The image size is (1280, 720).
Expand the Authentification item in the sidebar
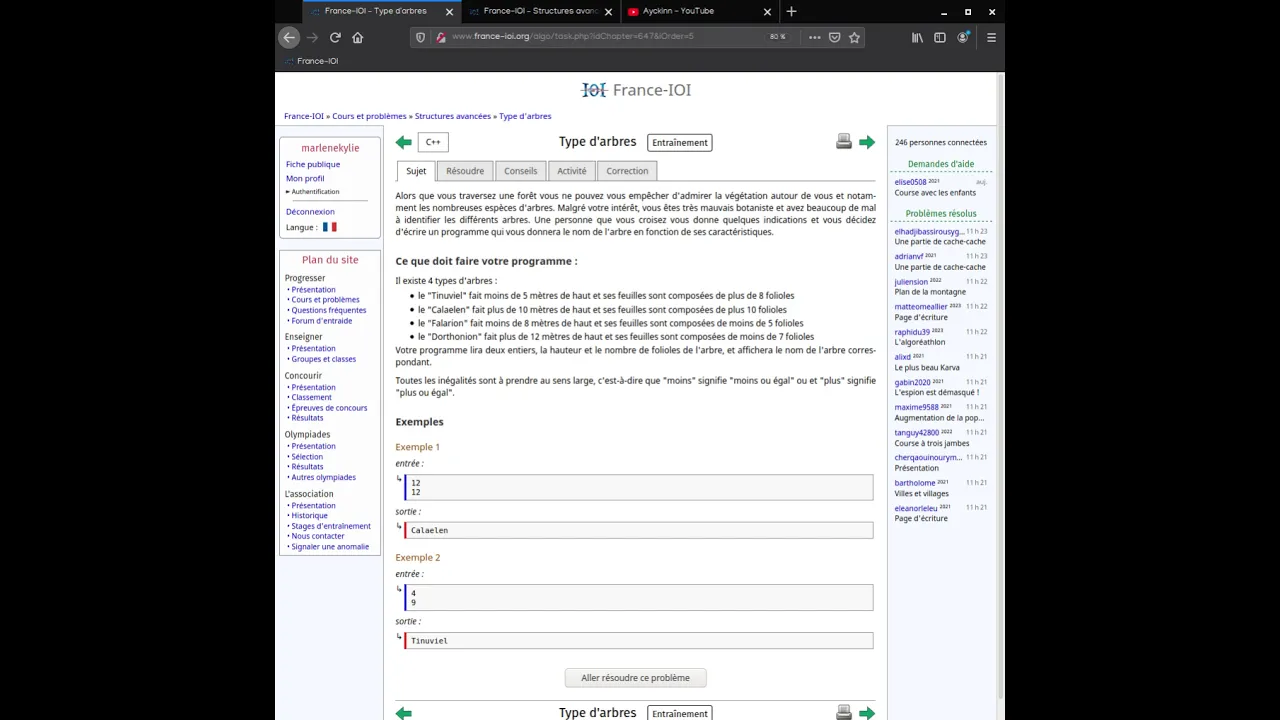point(313,191)
